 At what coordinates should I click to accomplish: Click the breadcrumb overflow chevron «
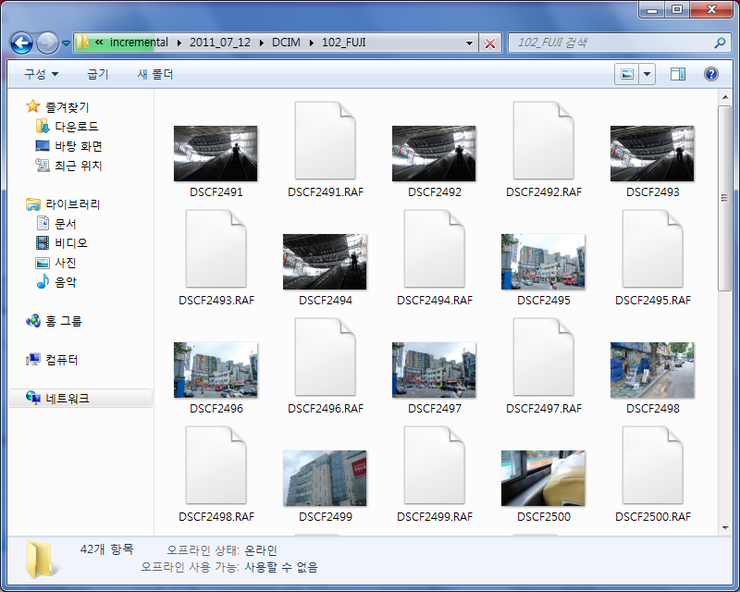(x=99, y=42)
